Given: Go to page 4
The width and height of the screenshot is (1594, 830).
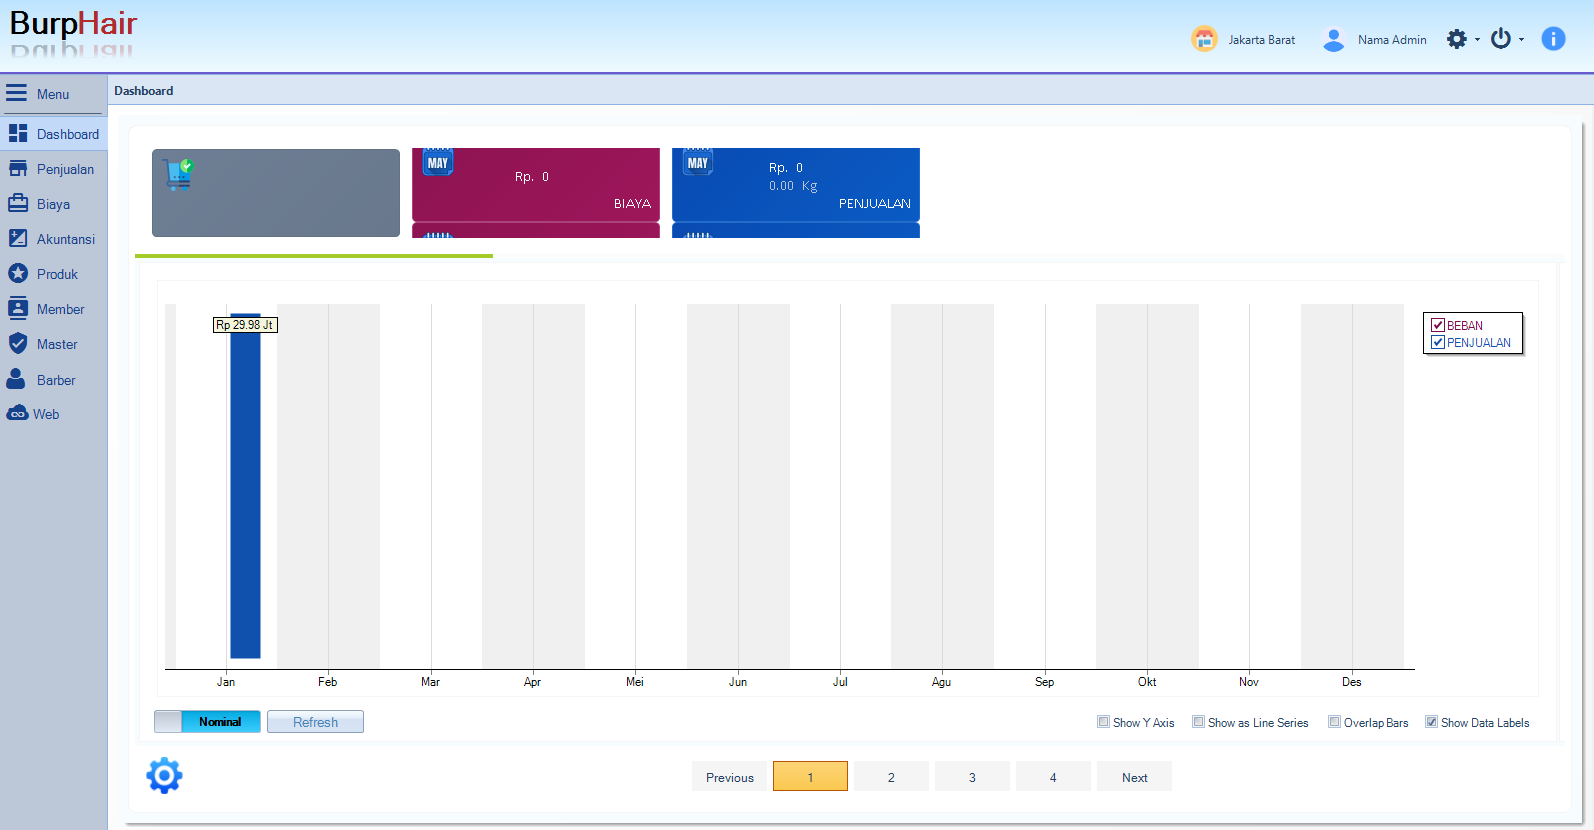Looking at the screenshot, I should pos(1053,777).
